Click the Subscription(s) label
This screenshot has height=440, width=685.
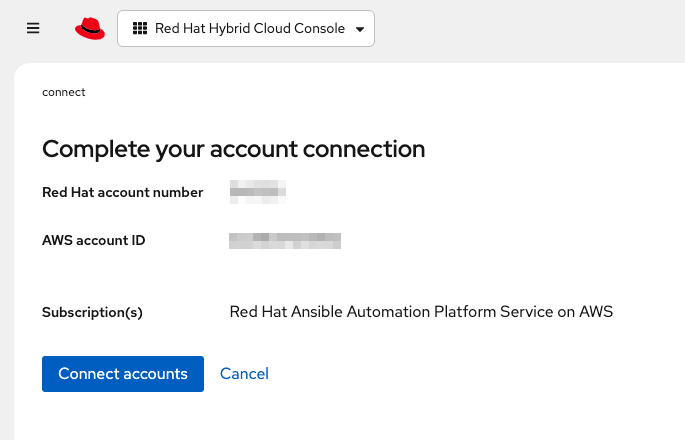click(92, 312)
